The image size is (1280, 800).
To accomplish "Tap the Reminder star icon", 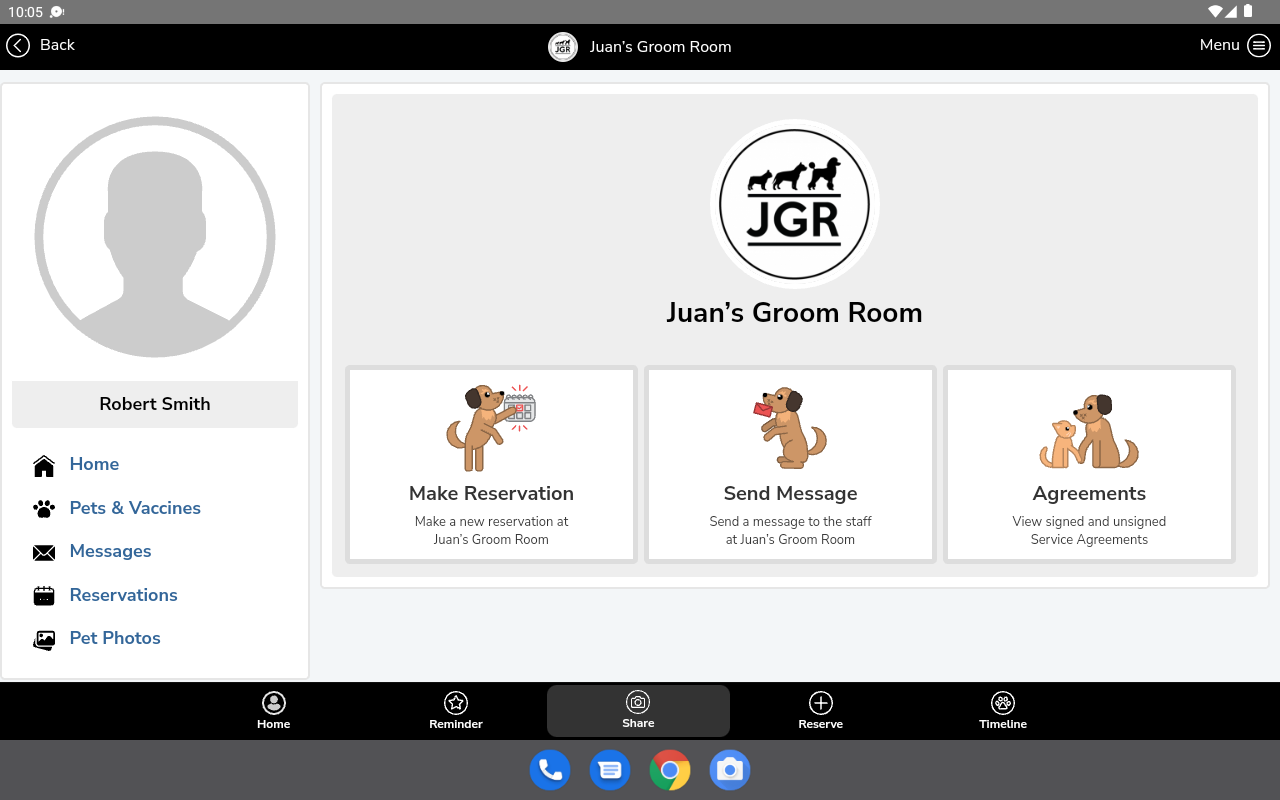I will [x=456, y=703].
